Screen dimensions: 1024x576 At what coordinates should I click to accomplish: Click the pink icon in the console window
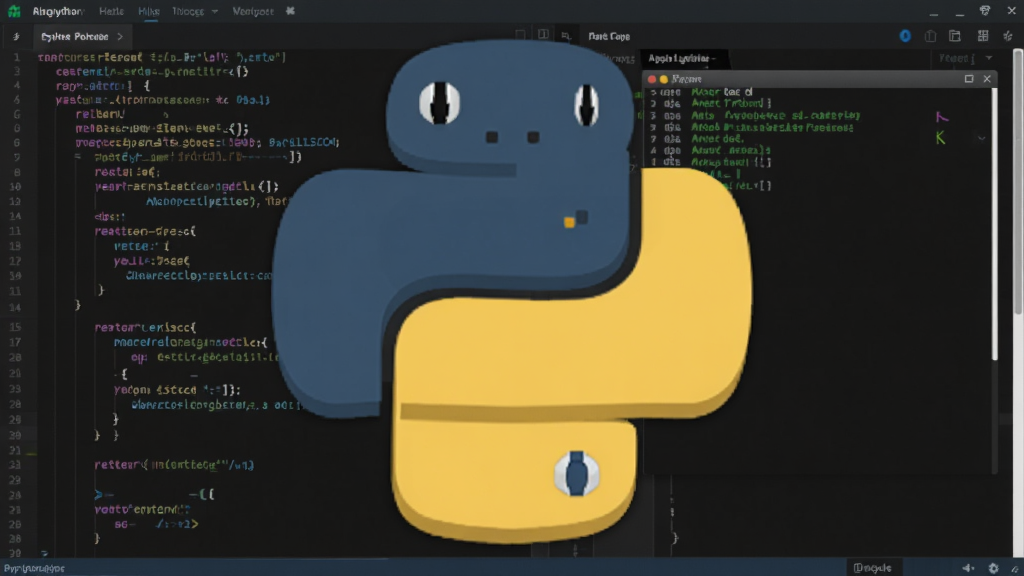(x=942, y=117)
